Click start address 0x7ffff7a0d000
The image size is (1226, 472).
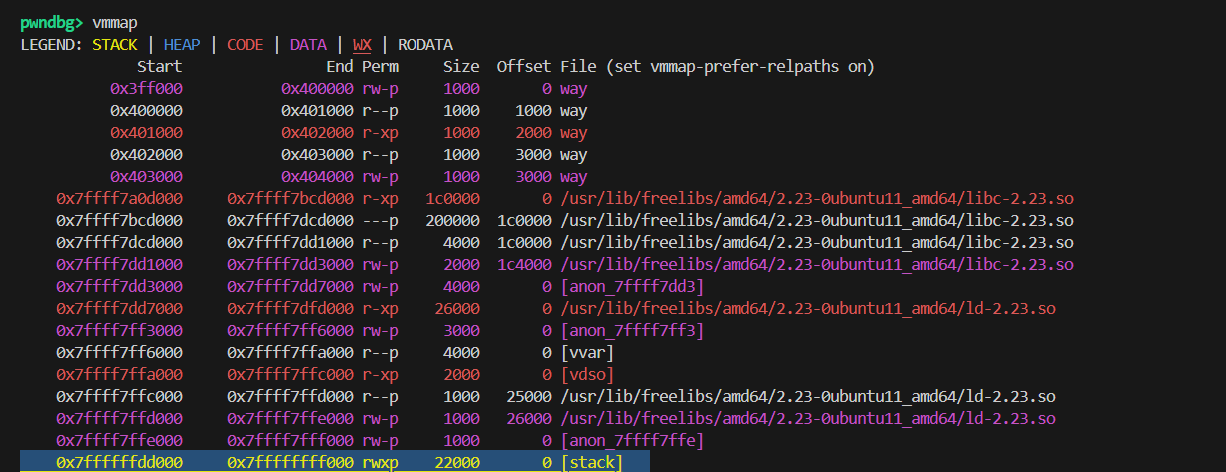tap(119, 198)
